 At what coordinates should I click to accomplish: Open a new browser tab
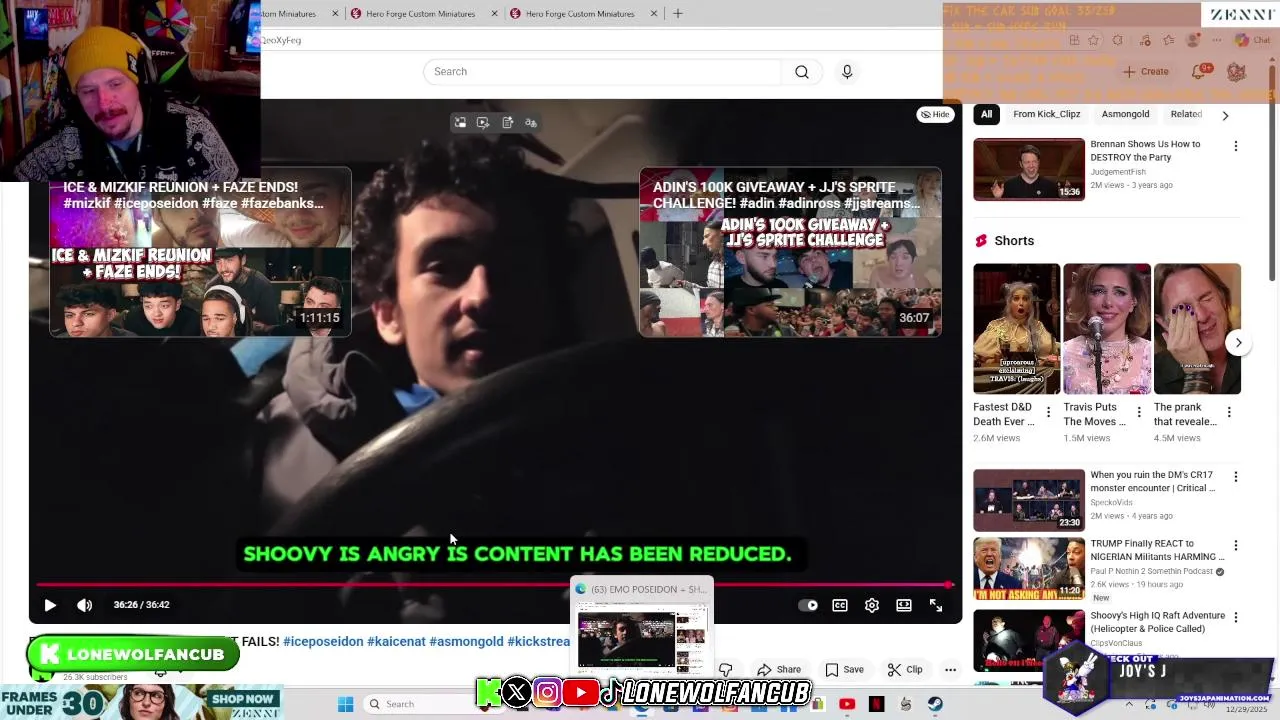678,13
